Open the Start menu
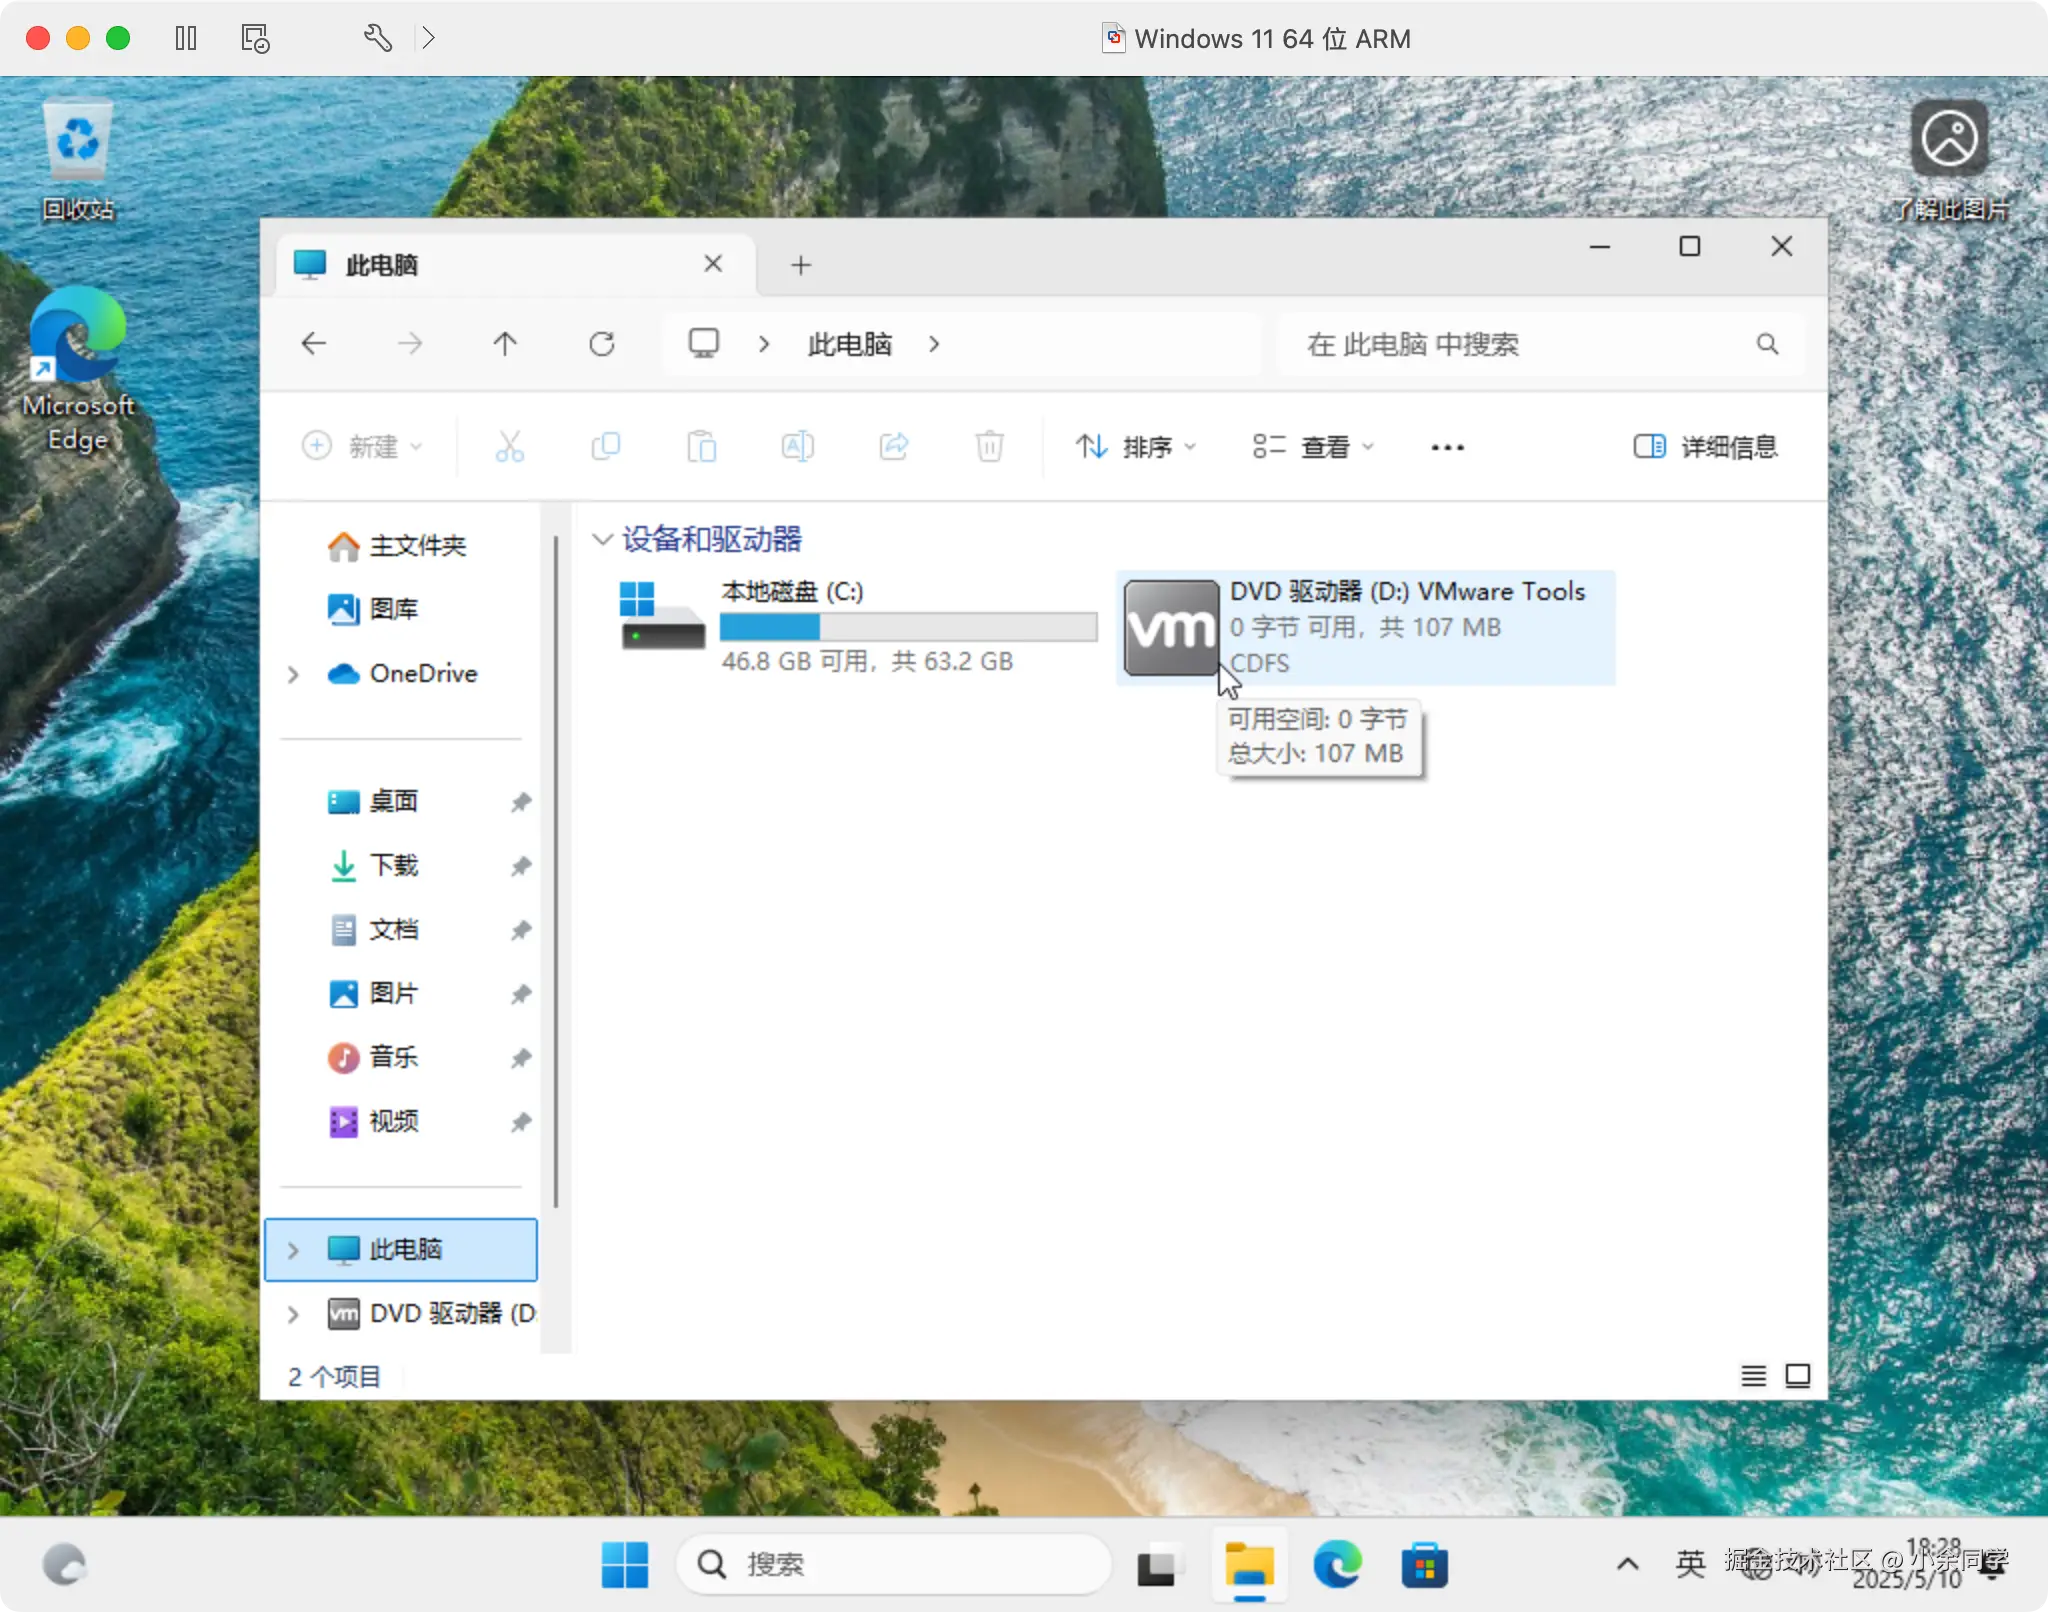The width and height of the screenshot is (2048, 1612). pos(625,1564)
